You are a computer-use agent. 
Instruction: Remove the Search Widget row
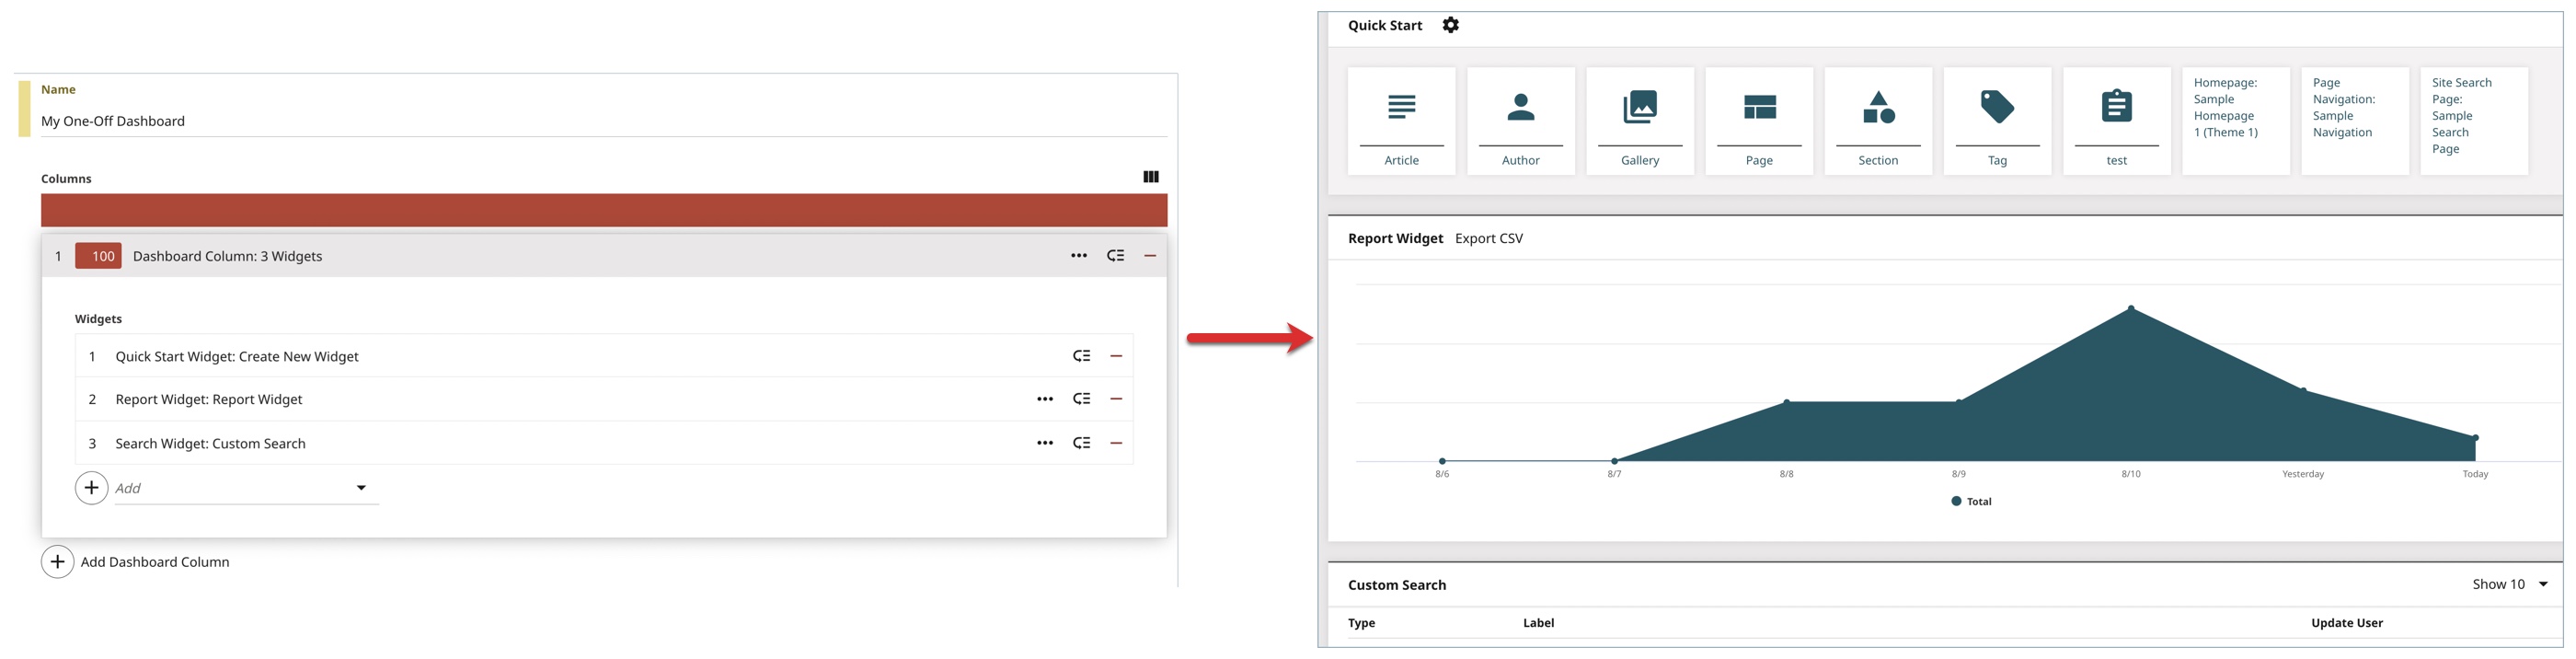pyautogui.click(x=1116, y=443)
